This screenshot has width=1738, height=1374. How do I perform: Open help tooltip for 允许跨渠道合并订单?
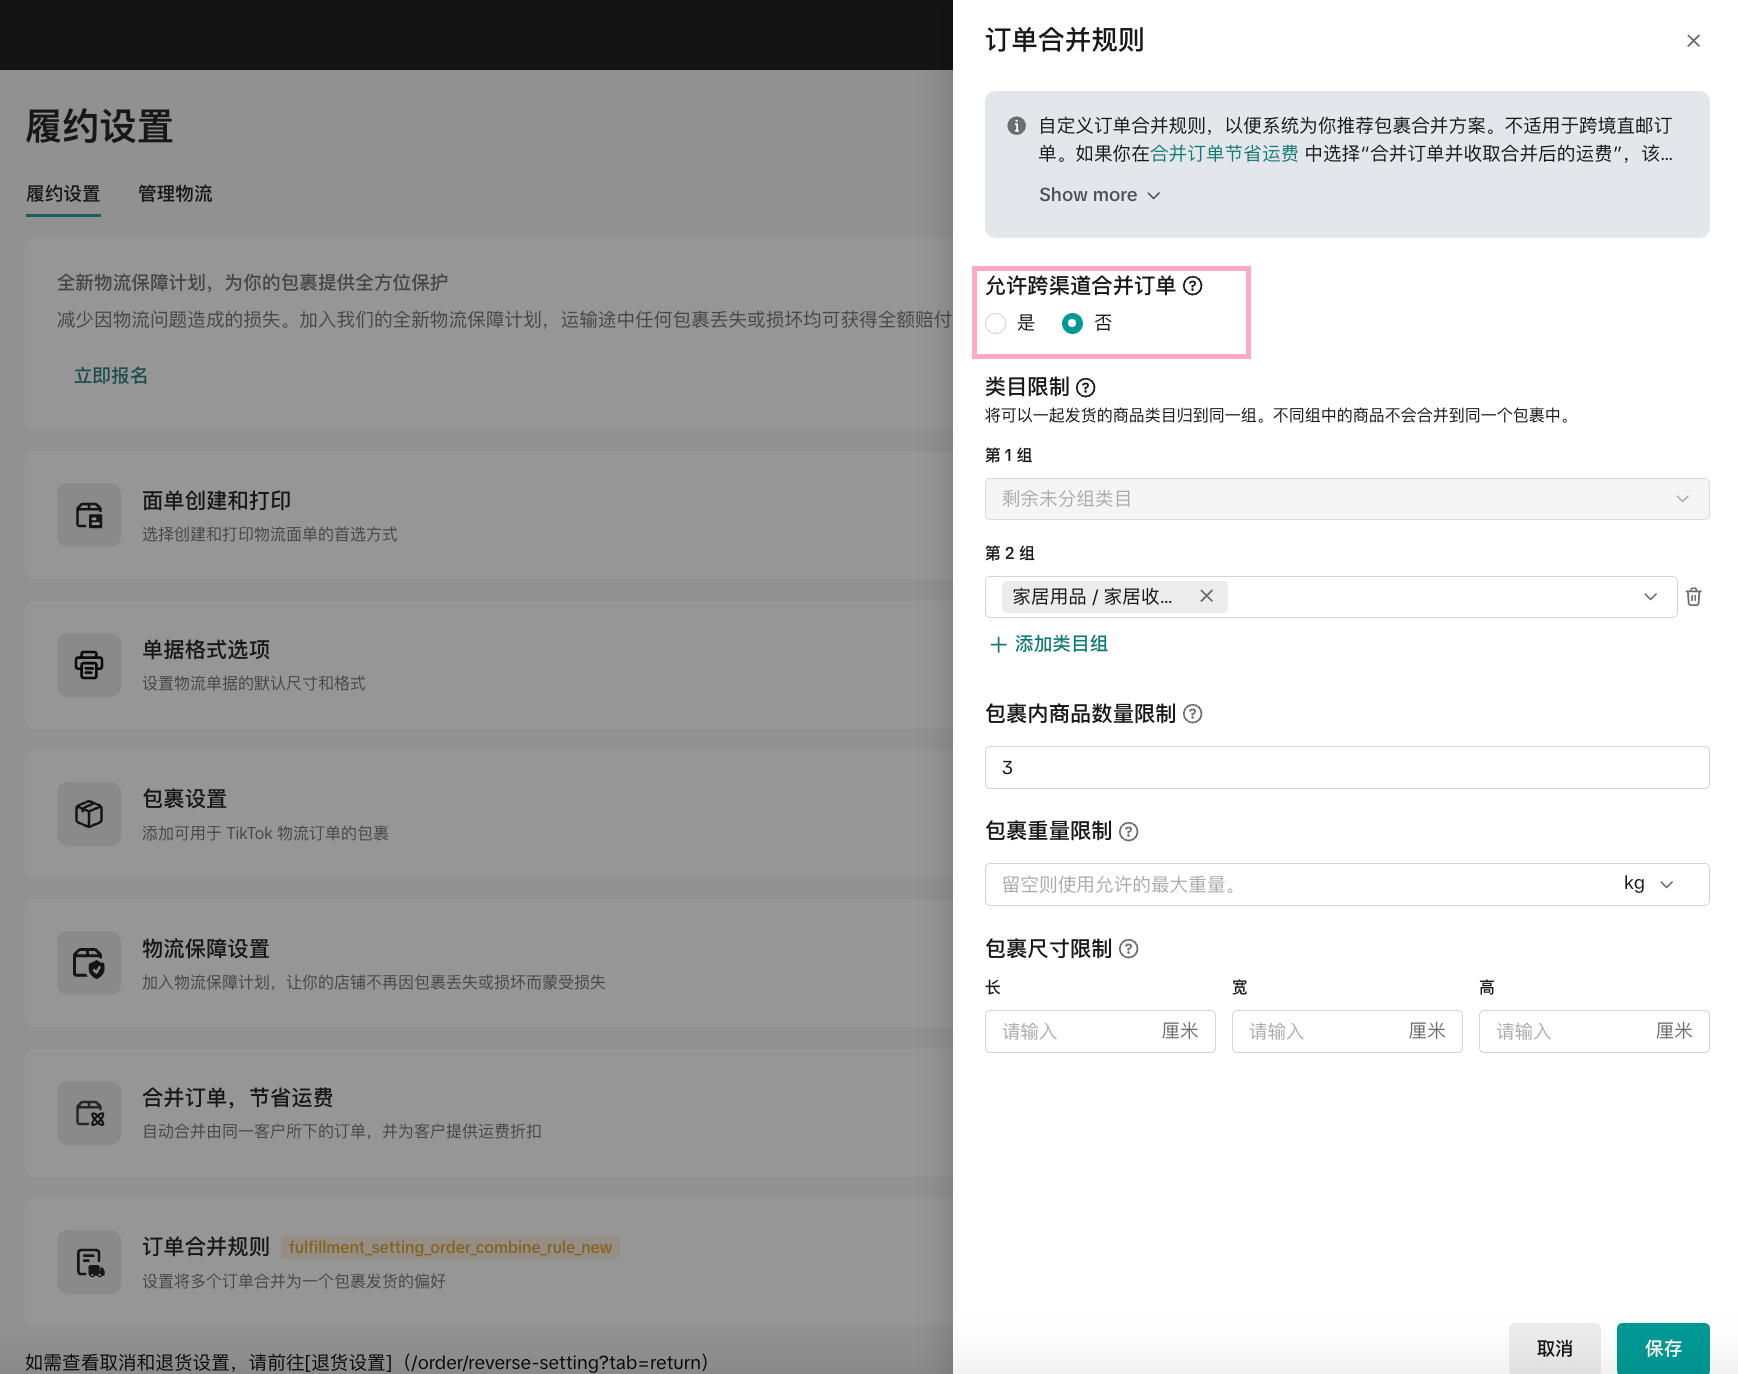pyautogui.click(x=1192, y=286)
